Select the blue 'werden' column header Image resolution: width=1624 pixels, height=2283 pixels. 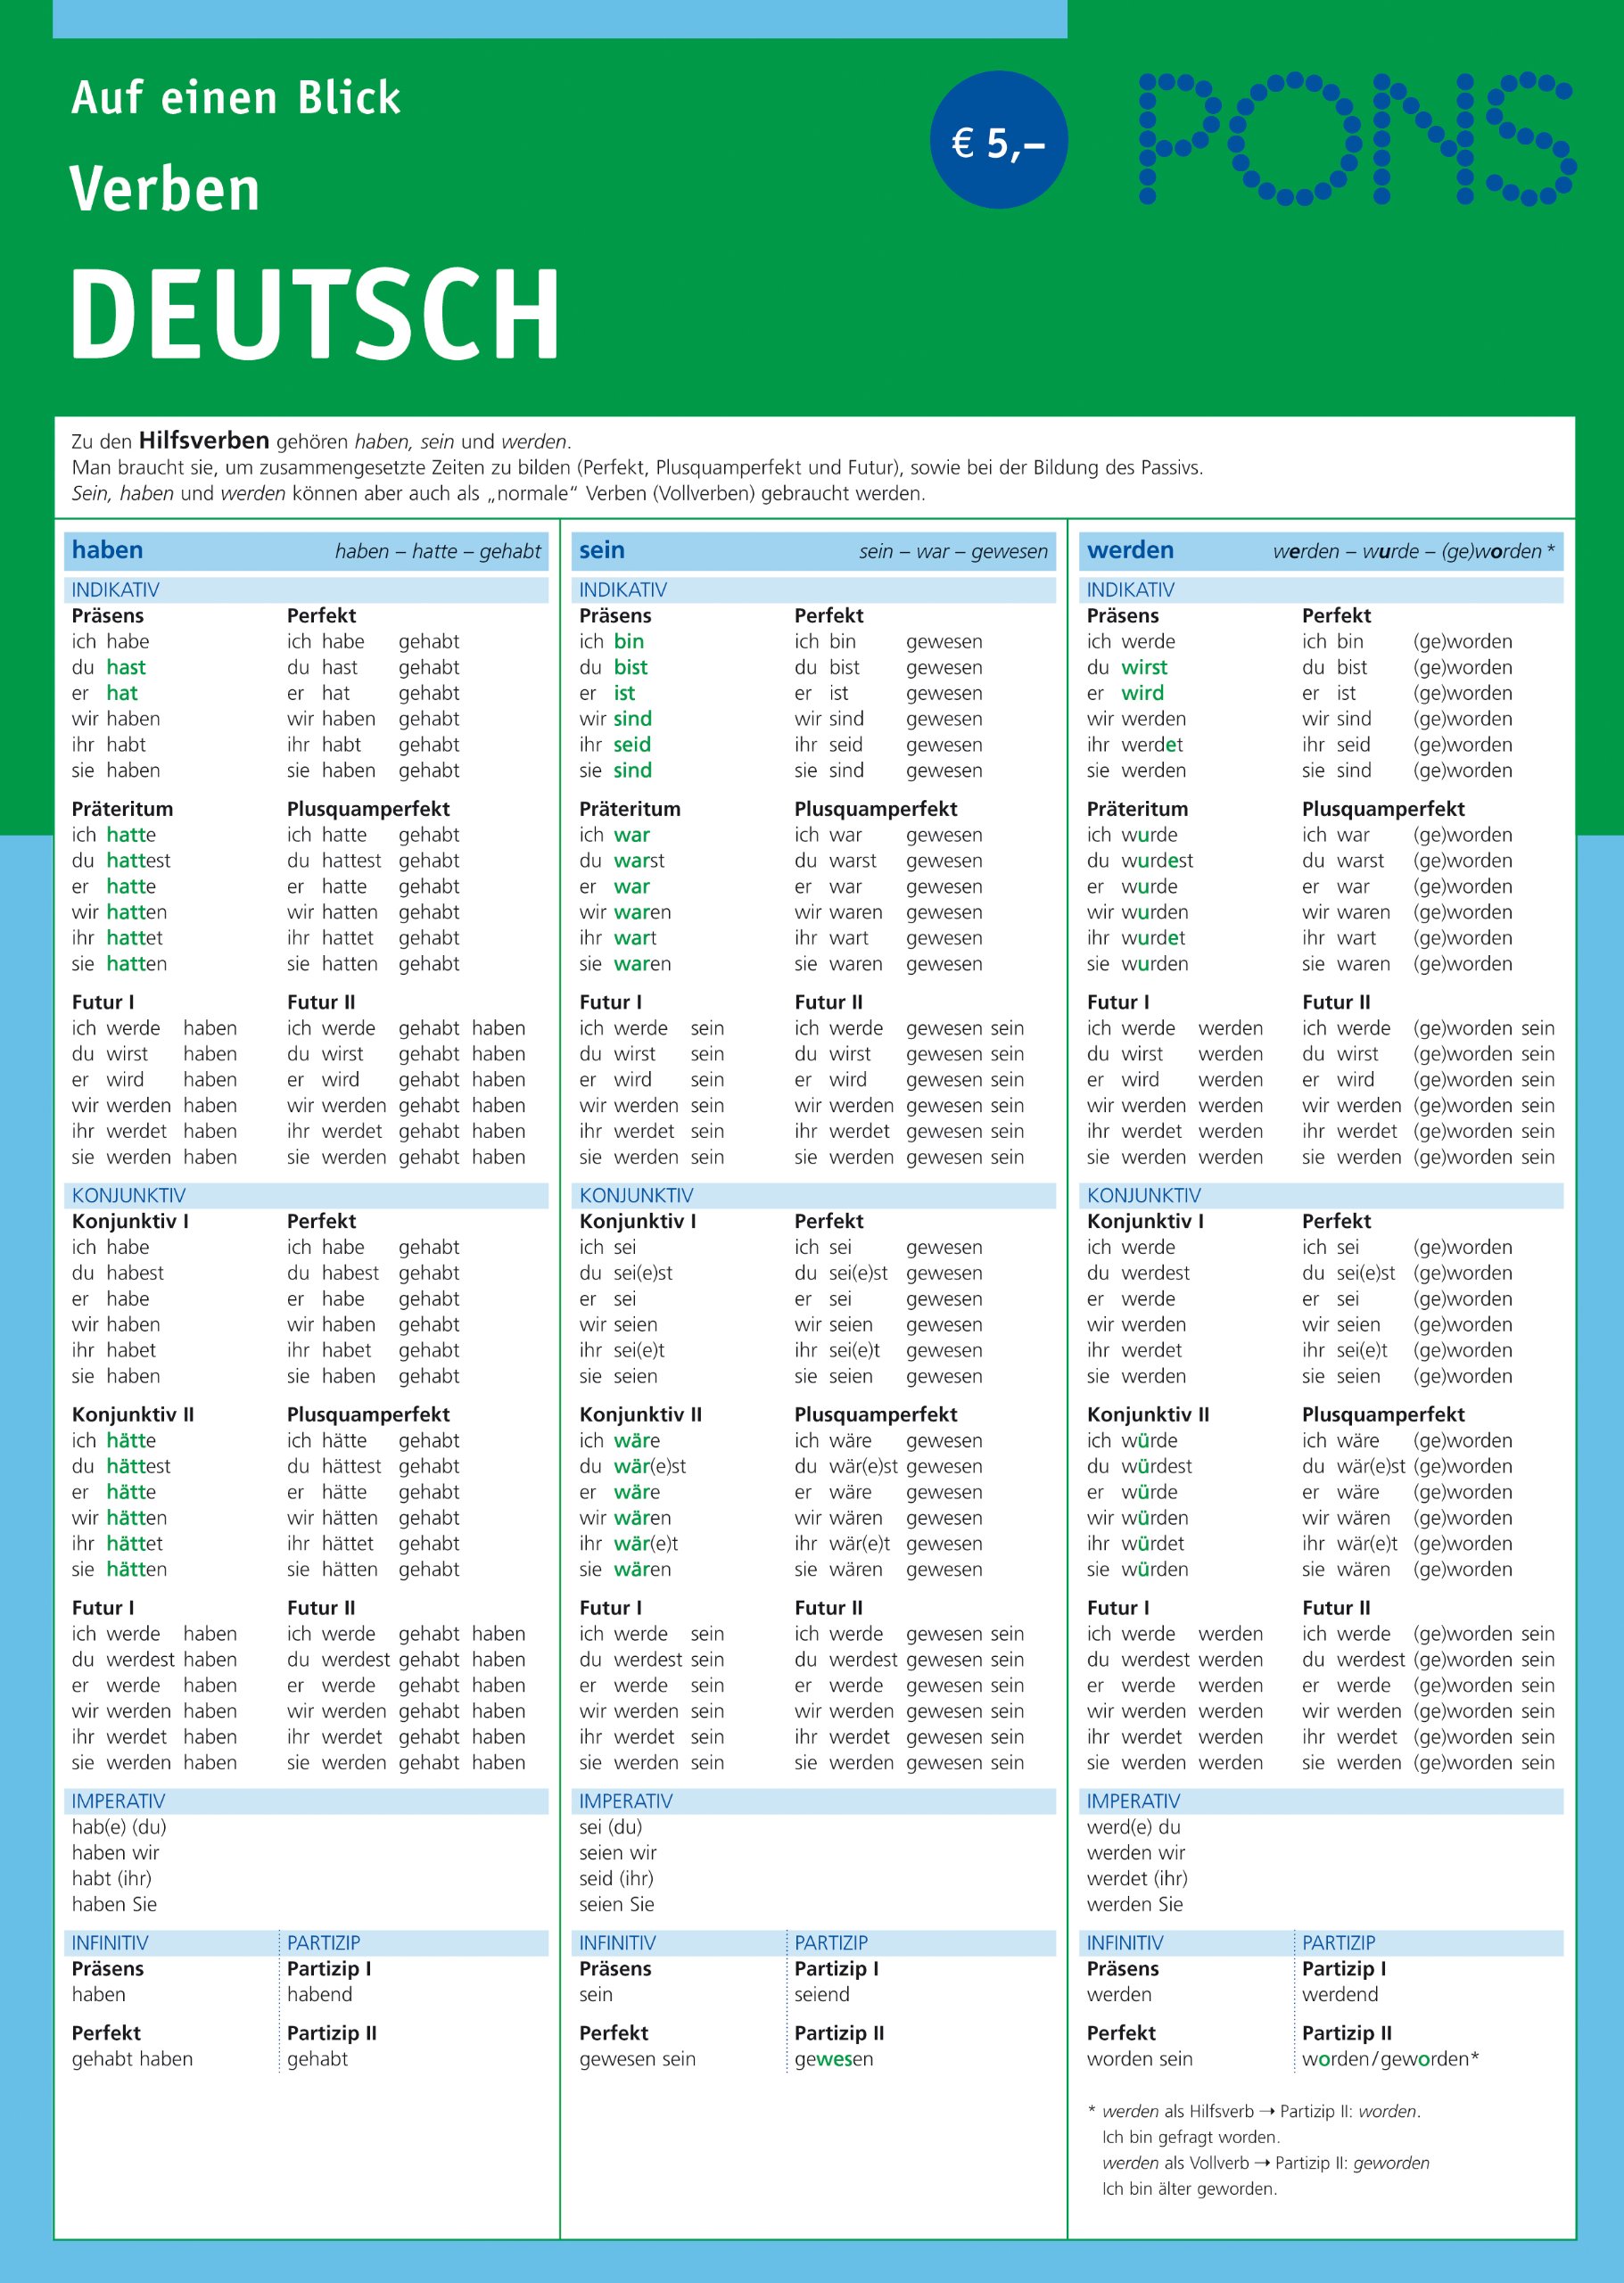pos(1130,550)
